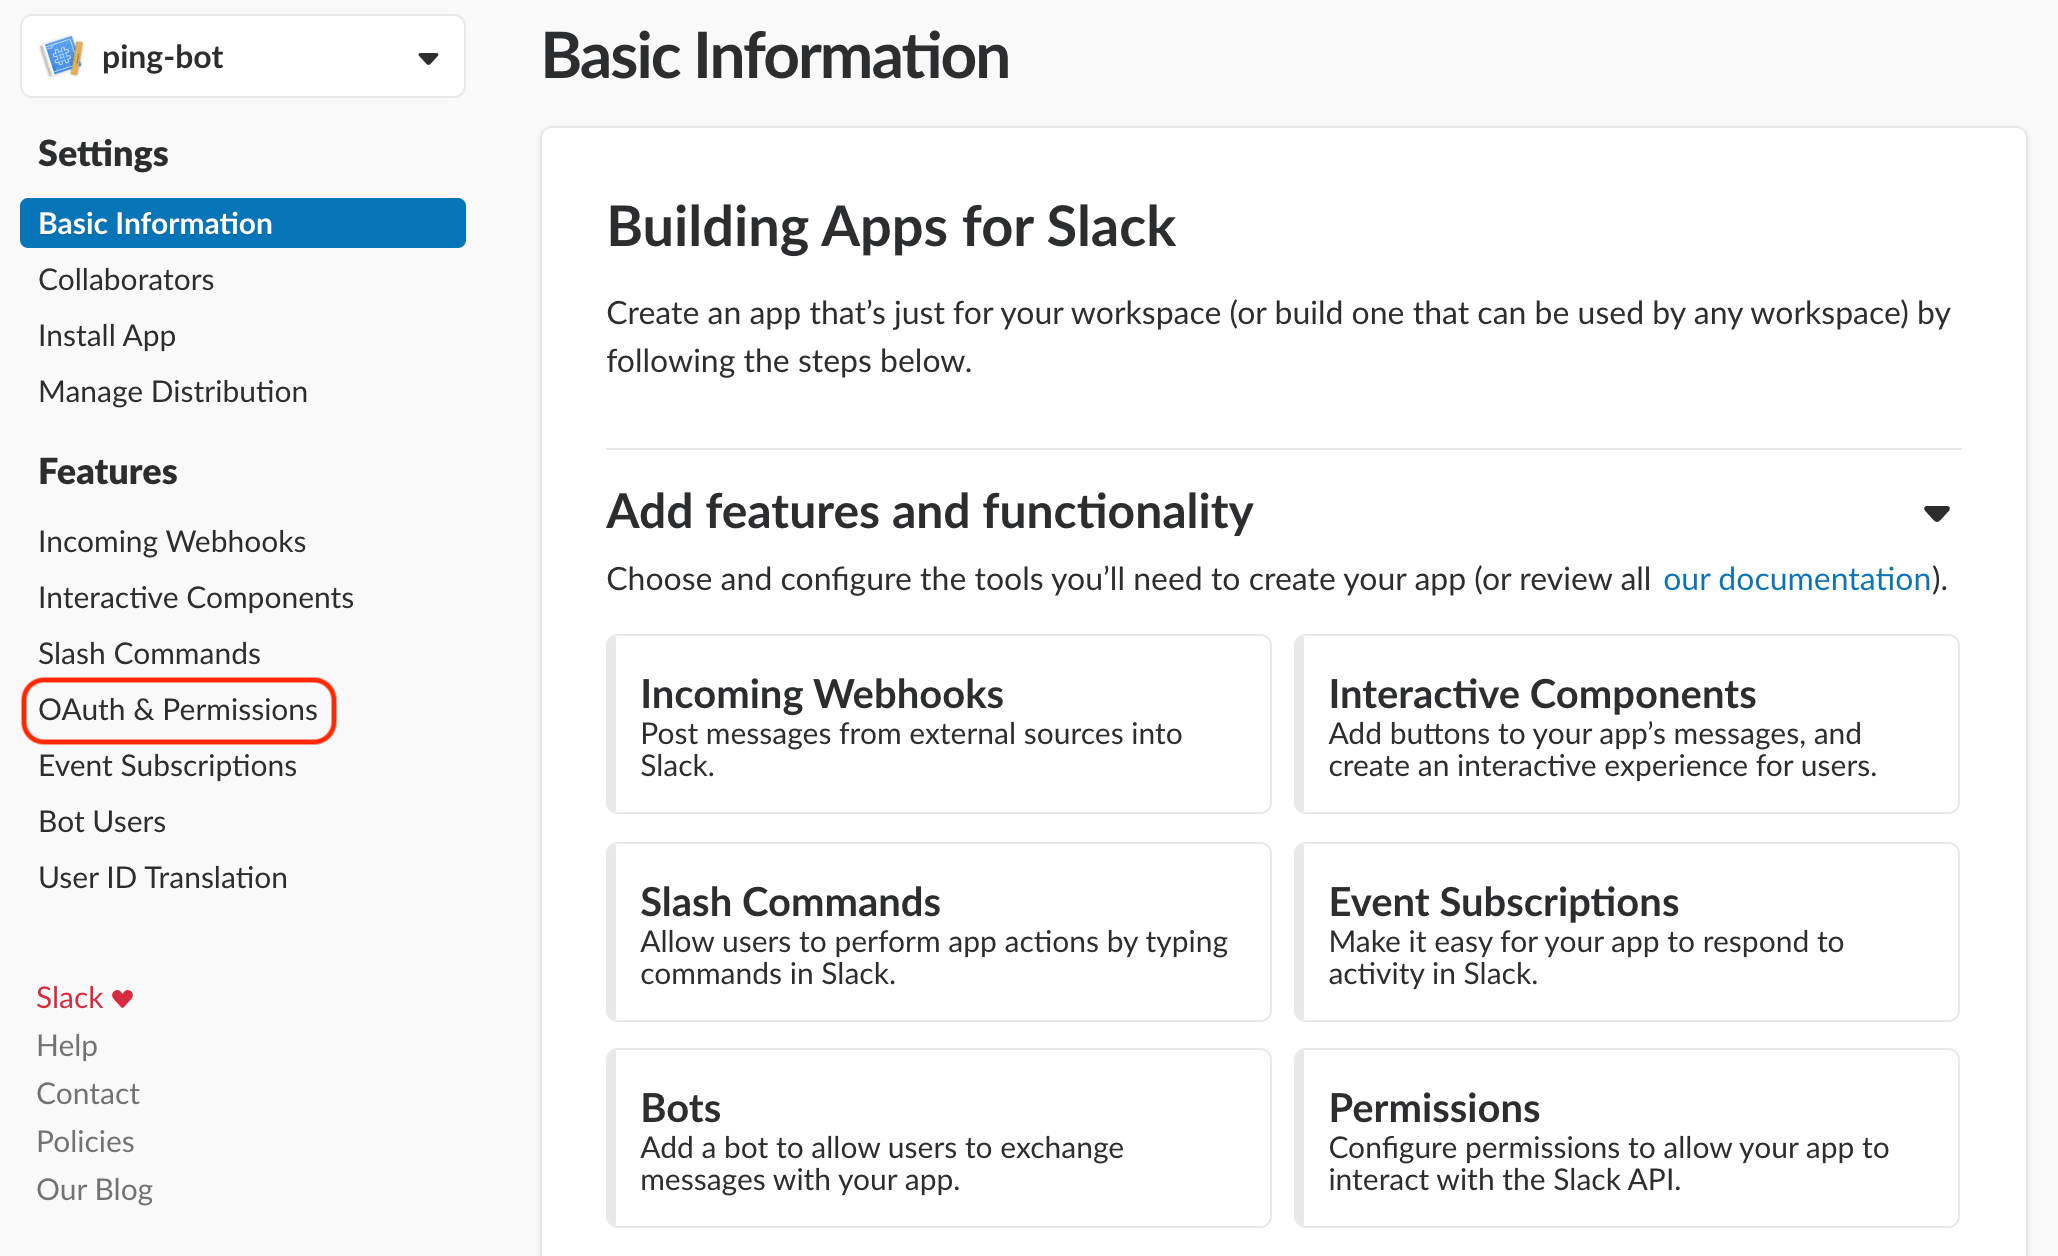Open the OAuth & Permissions page
The width and height of the screenshot is (2058, 1256).
click(178, 709)
